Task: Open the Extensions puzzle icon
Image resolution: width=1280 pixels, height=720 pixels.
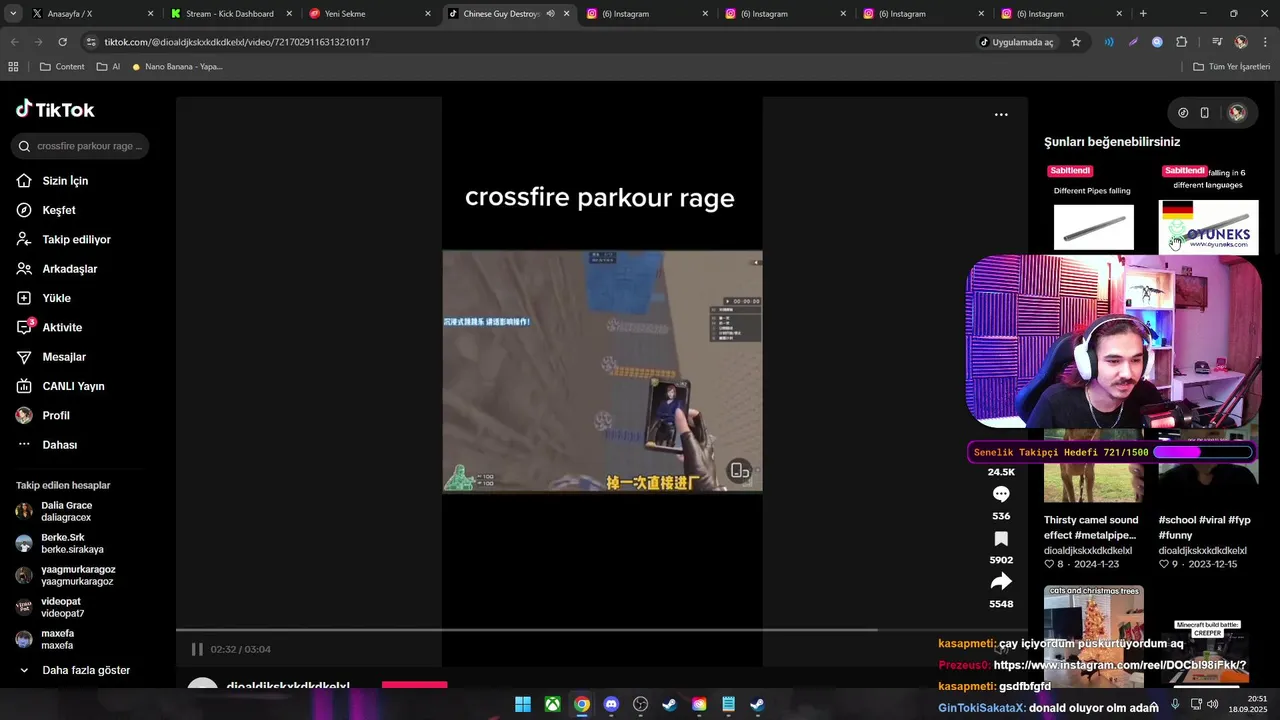Action: (1181, 42)
